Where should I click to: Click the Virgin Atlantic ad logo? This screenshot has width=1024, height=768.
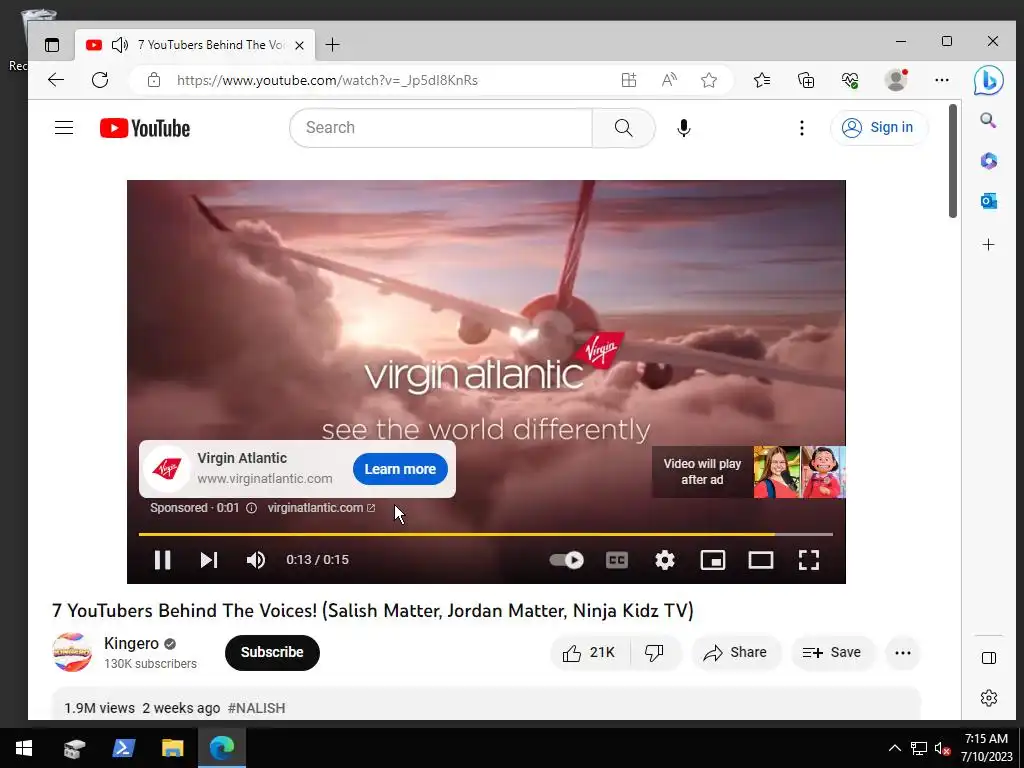pyautogui.click(x=167, y=468)
